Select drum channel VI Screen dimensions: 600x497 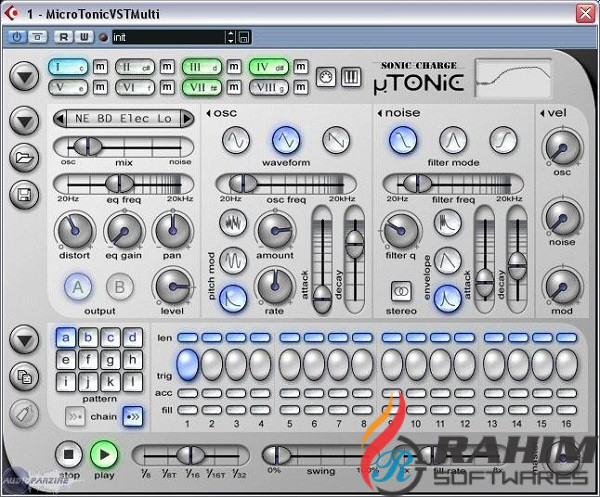pos(135,87)
